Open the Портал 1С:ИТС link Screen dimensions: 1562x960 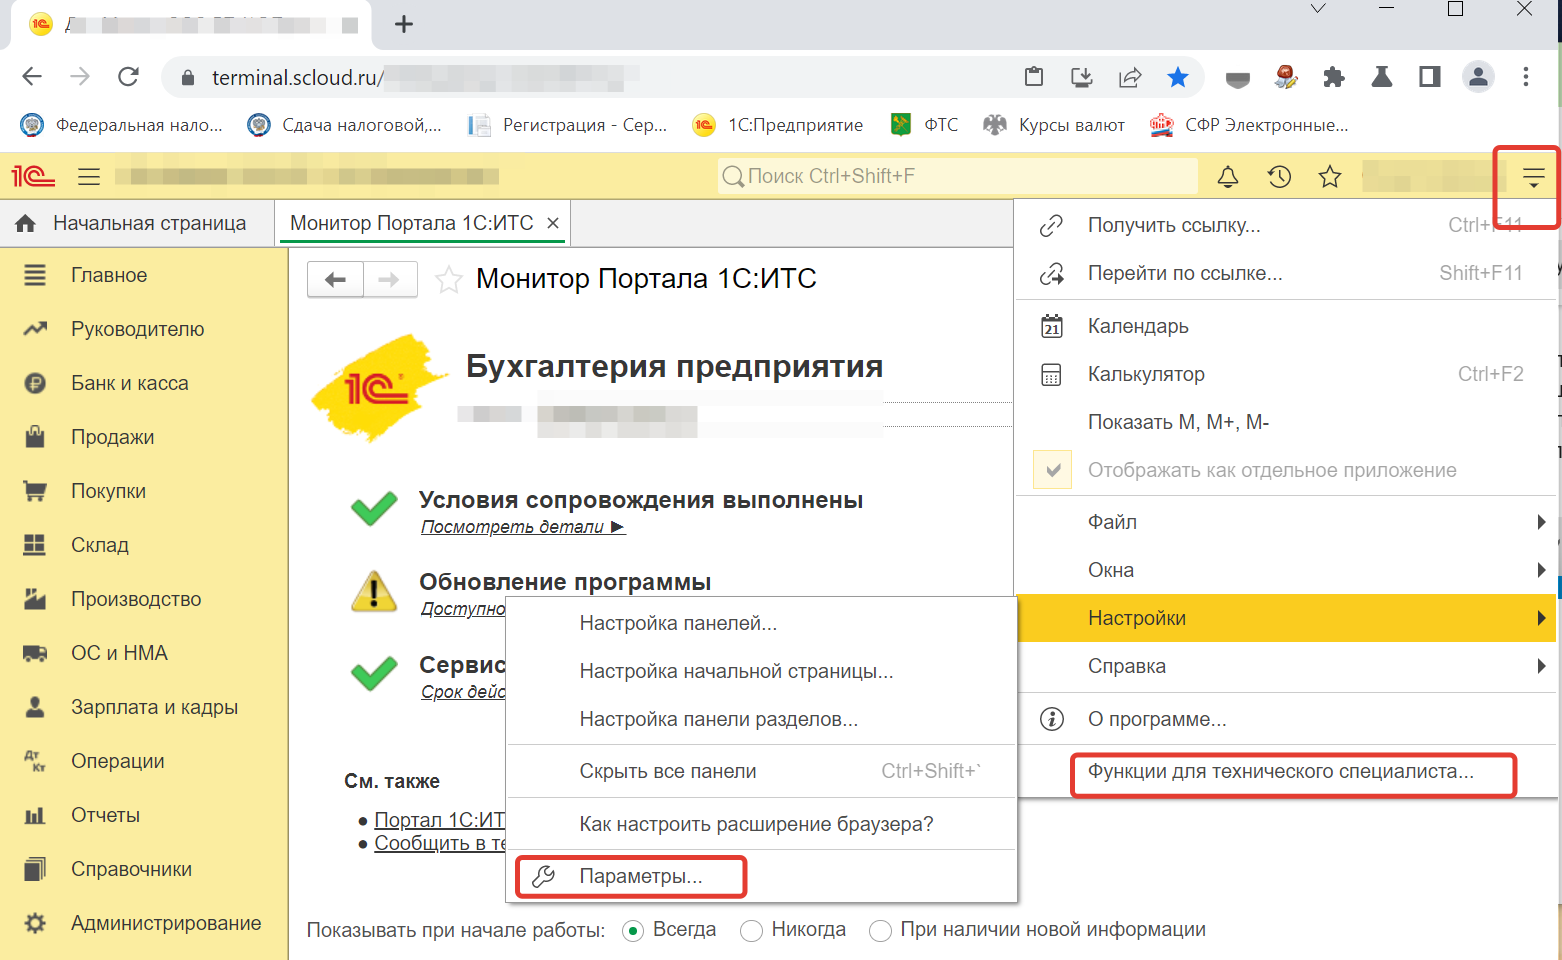439,820
